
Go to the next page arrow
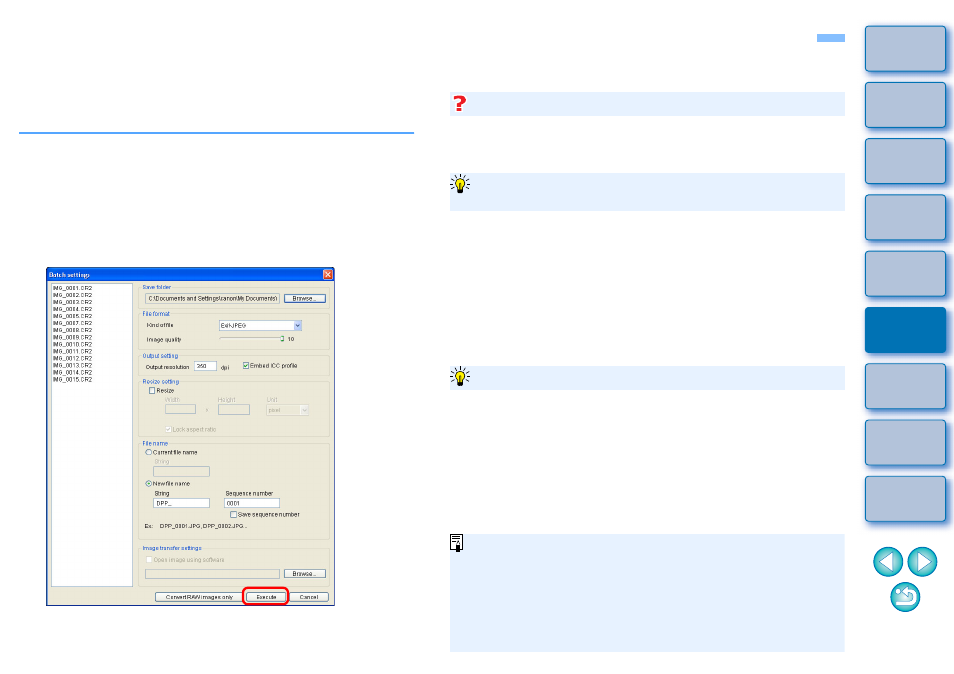tap(922, 561)
